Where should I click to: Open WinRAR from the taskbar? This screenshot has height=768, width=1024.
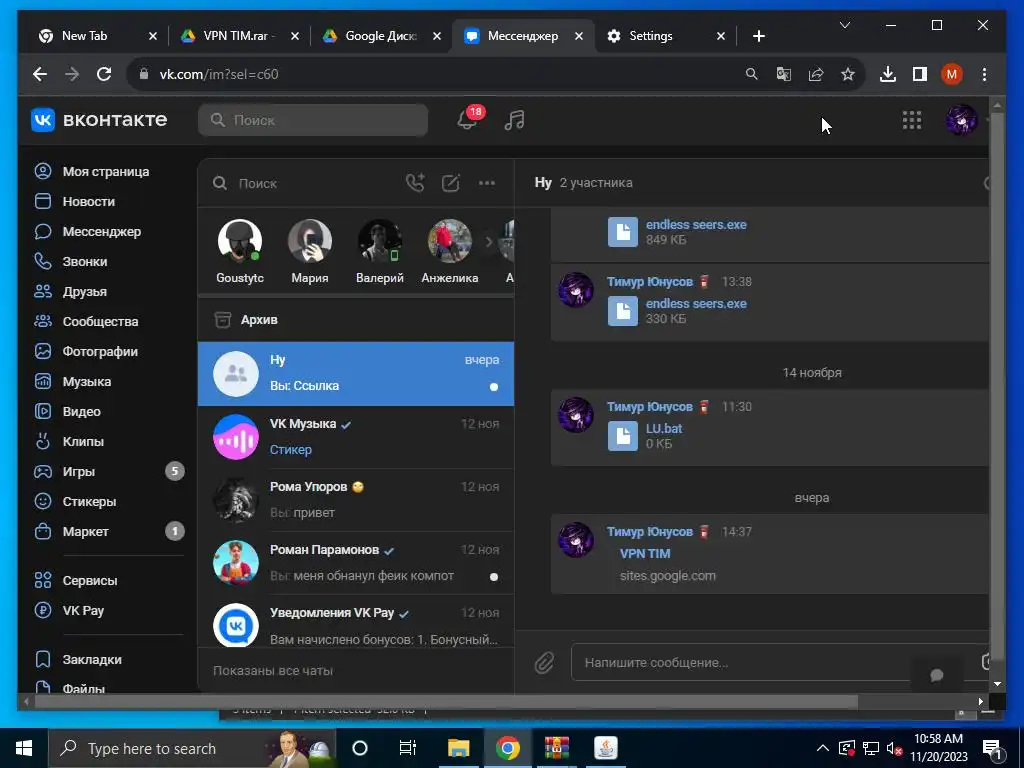tap(556, 748)
